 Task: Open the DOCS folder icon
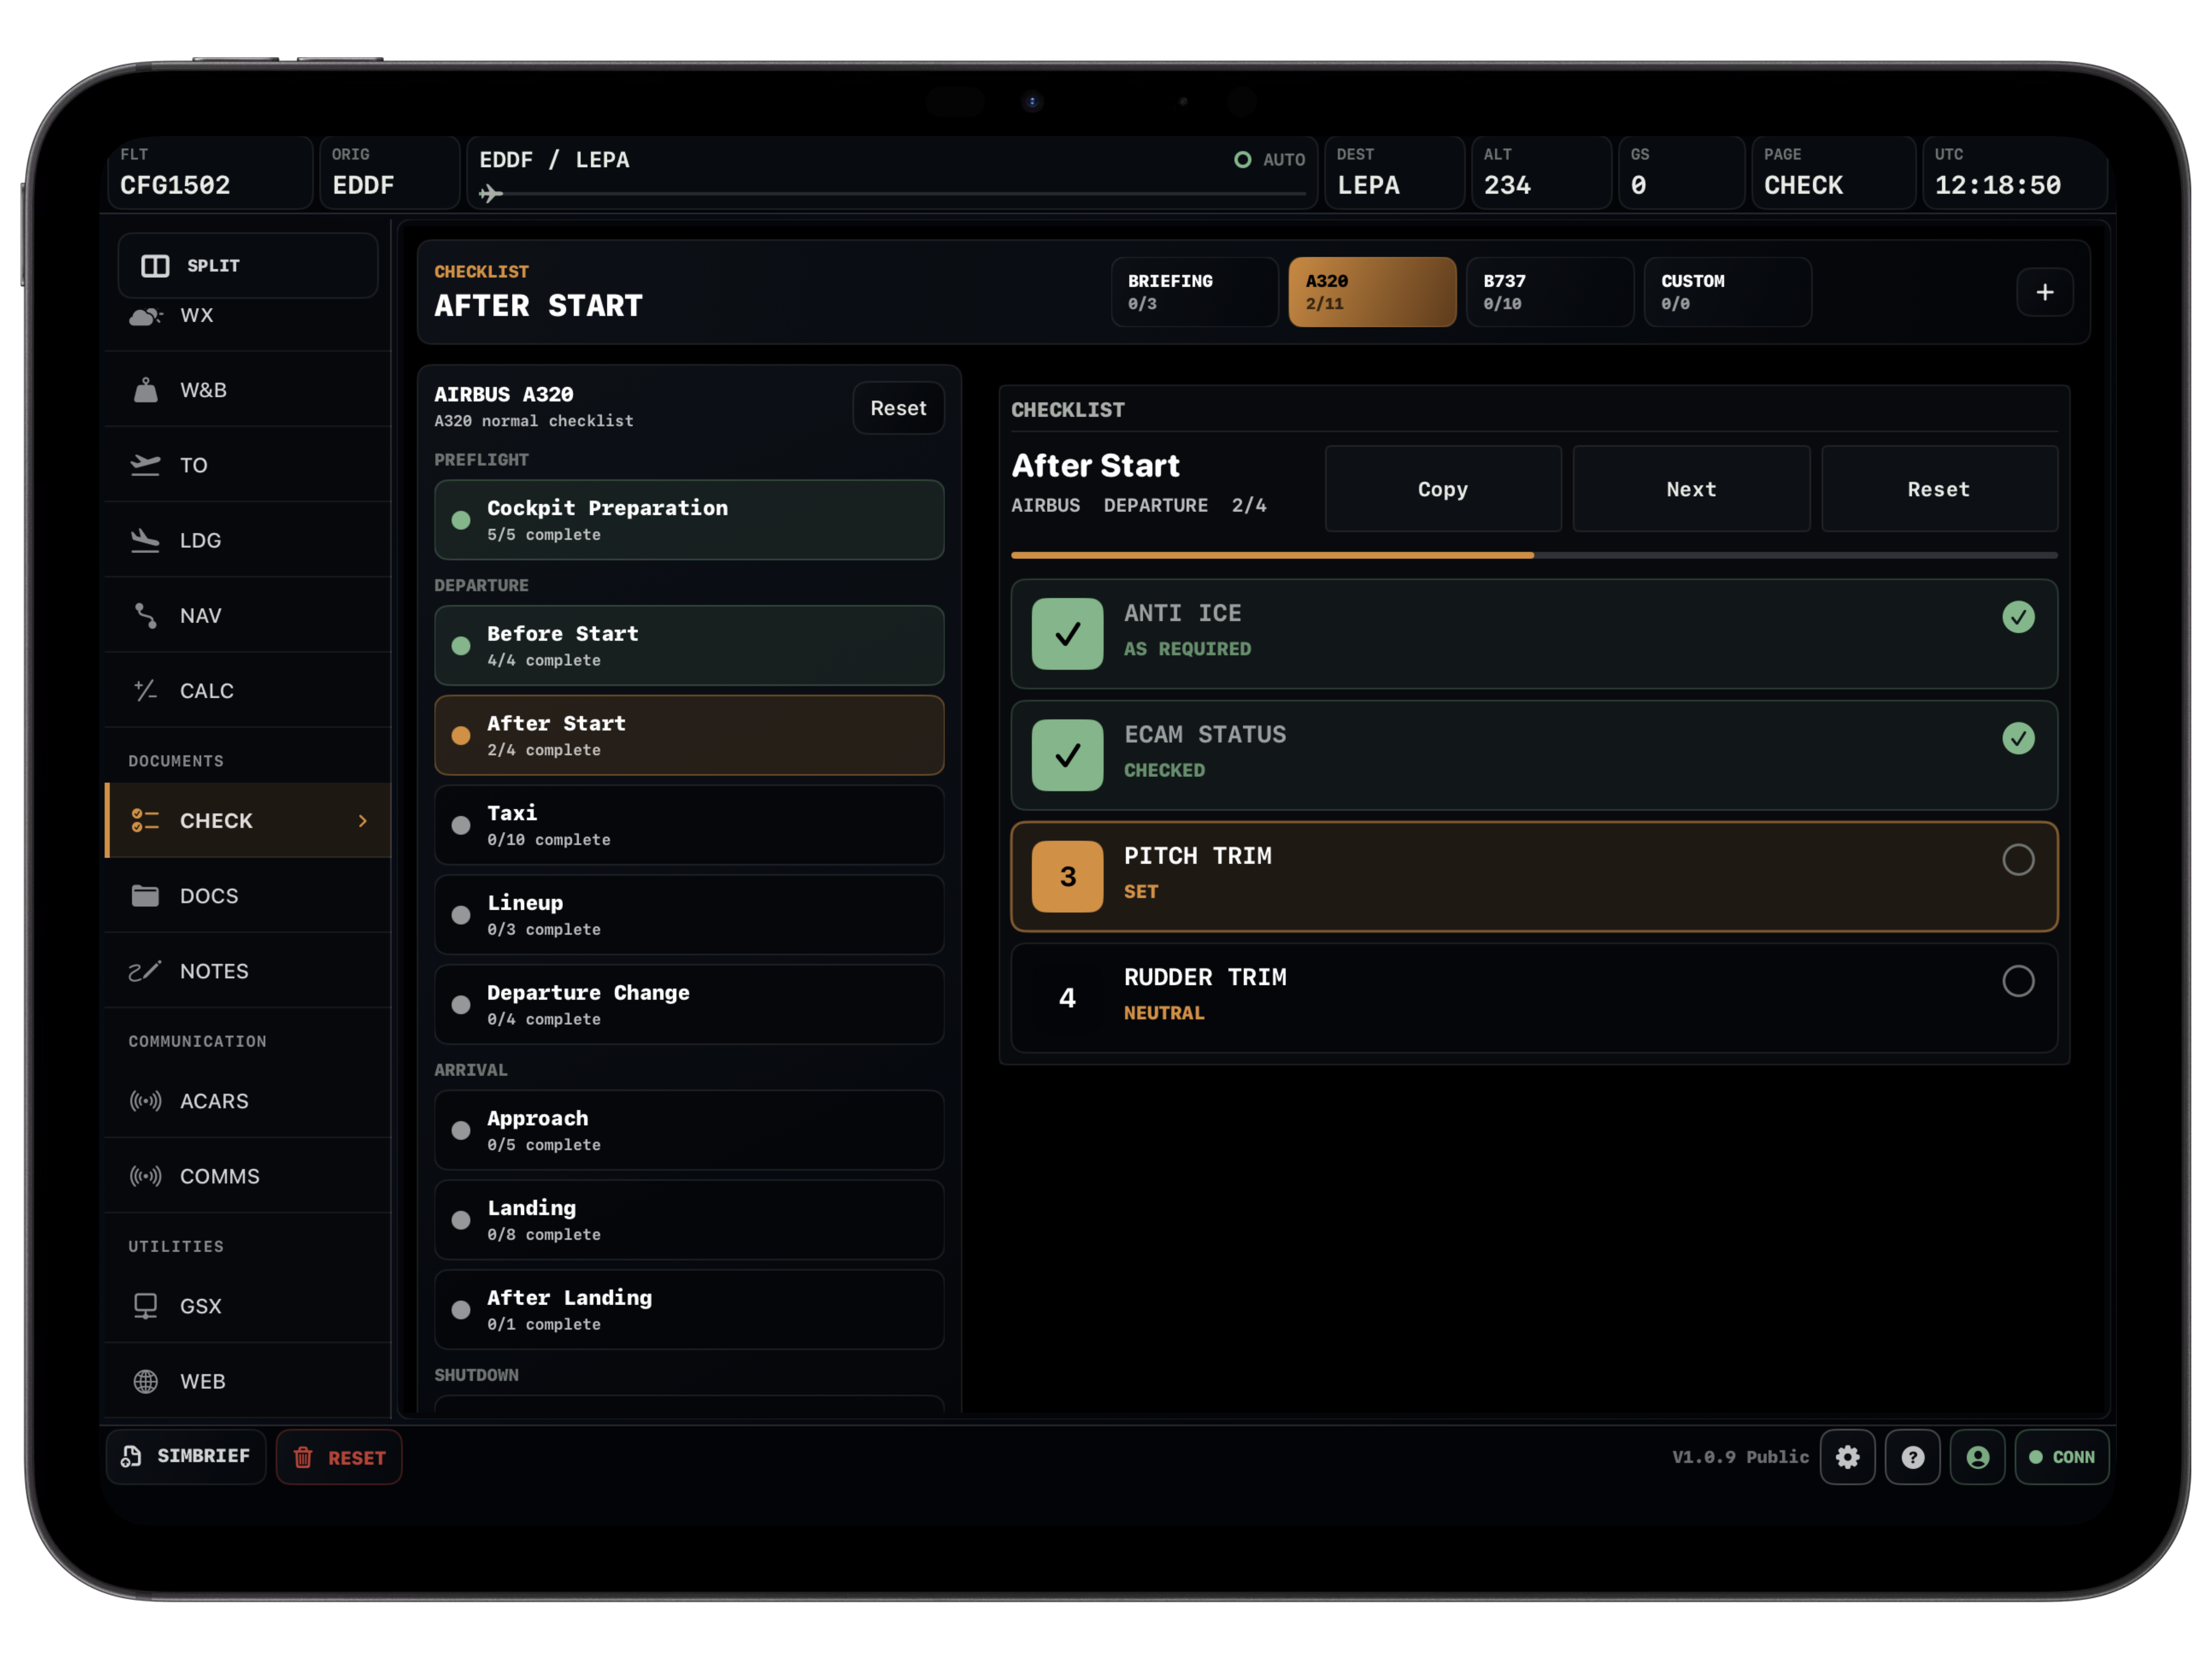[145, 895]
